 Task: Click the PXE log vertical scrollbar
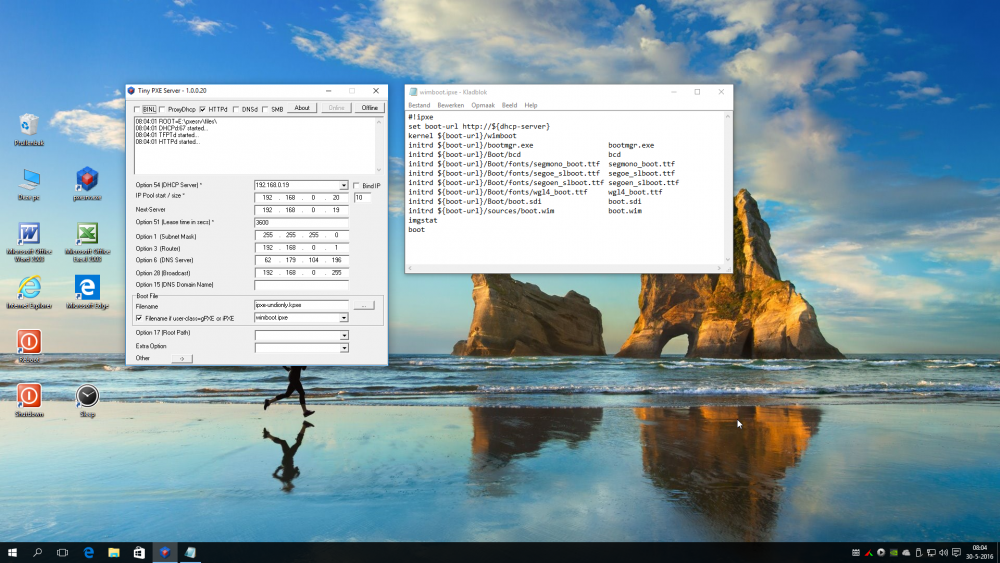[x=379, y=145]
